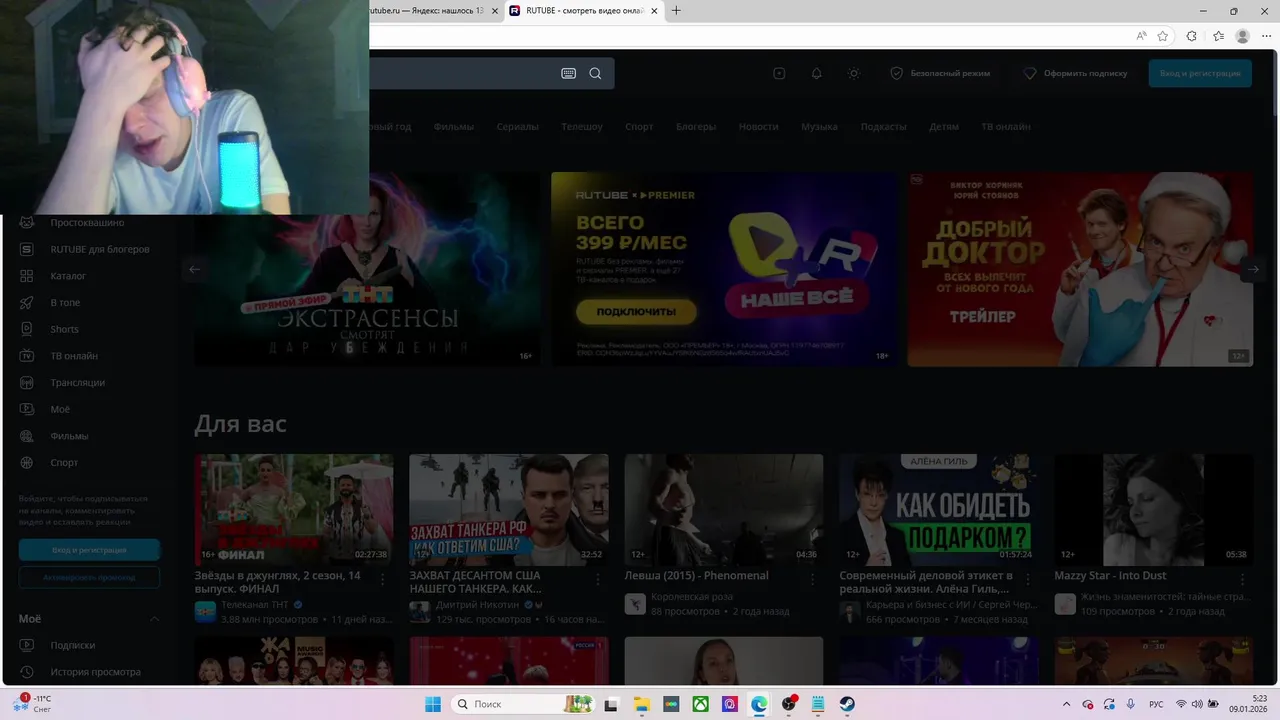Open Современный деловой этикет video thumbnail
The image size is (1280, 720).
(939, 510)
